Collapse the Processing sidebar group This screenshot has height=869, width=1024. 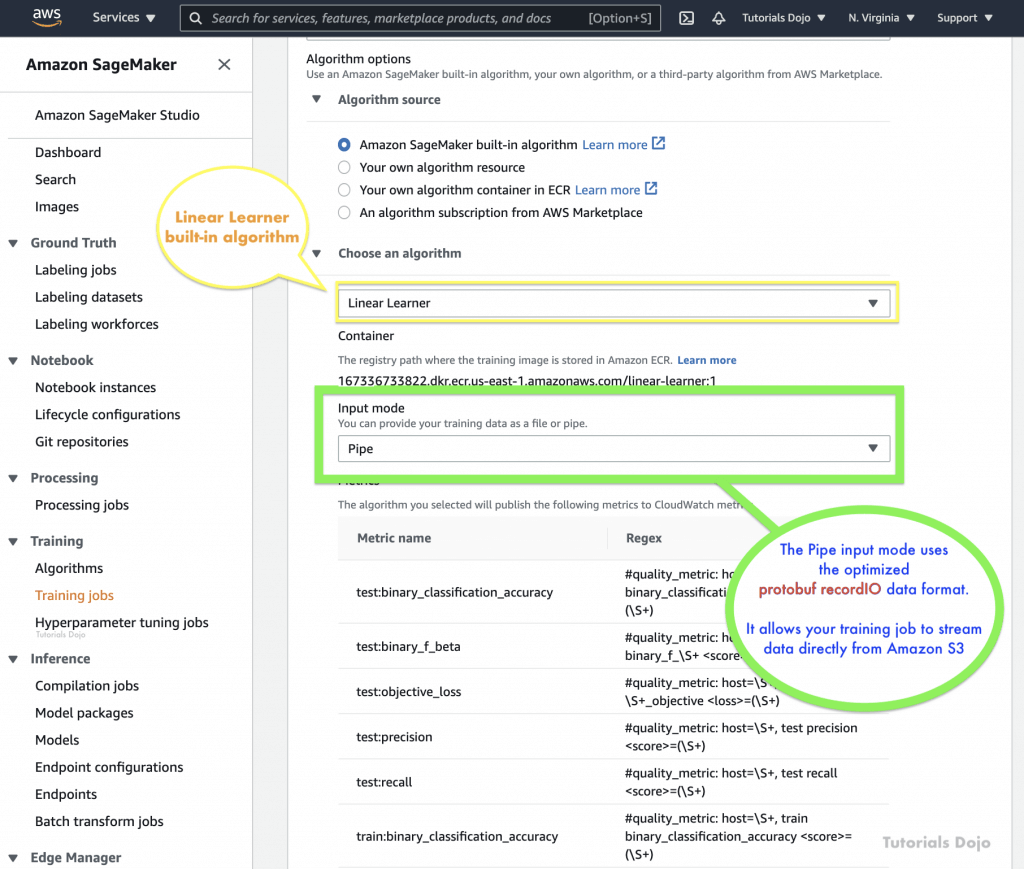coord(13,478)
